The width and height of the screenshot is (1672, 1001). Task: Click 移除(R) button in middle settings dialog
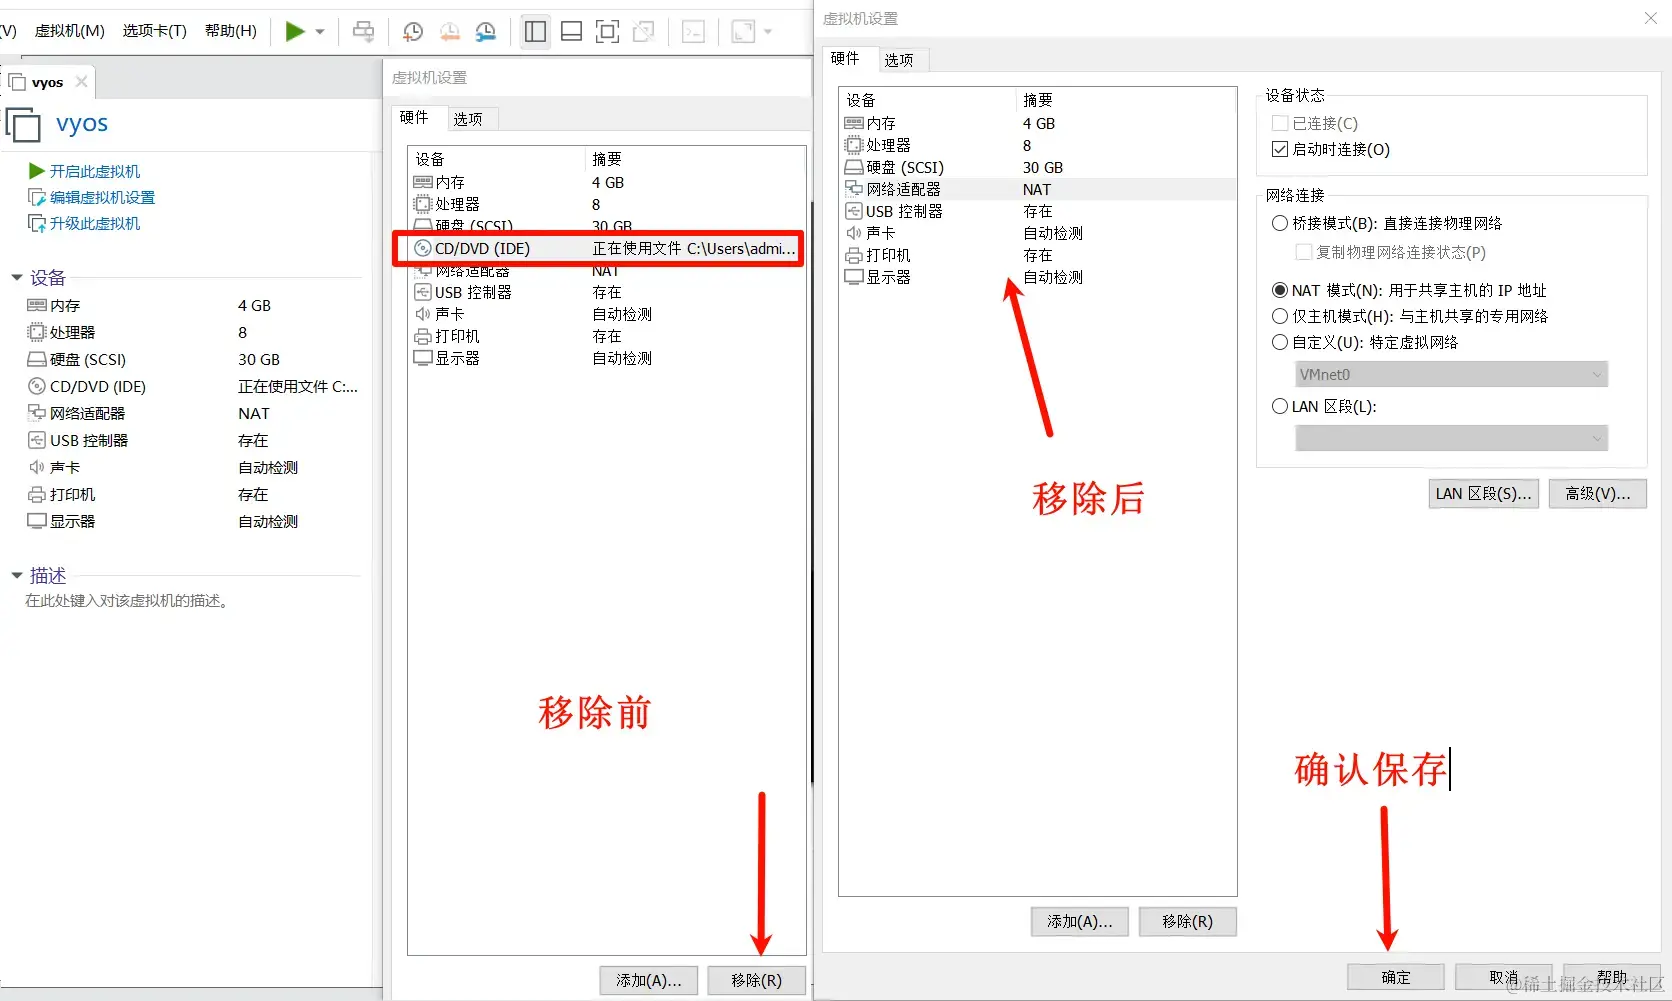756,980
